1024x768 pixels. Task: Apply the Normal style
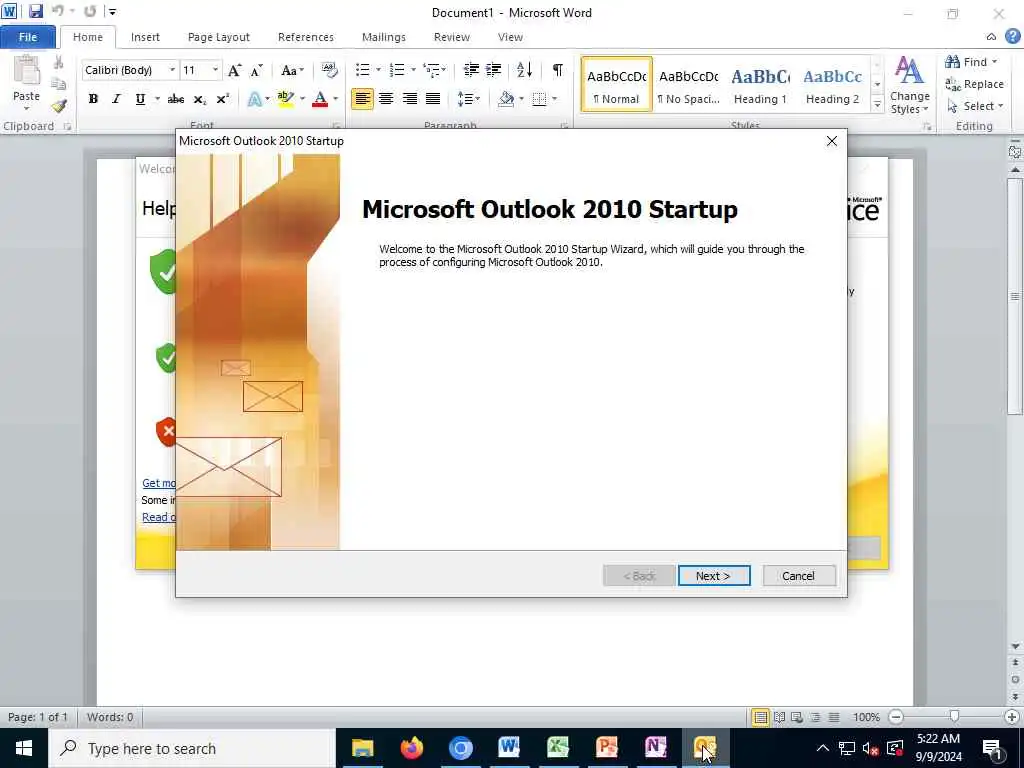[616, 84]
